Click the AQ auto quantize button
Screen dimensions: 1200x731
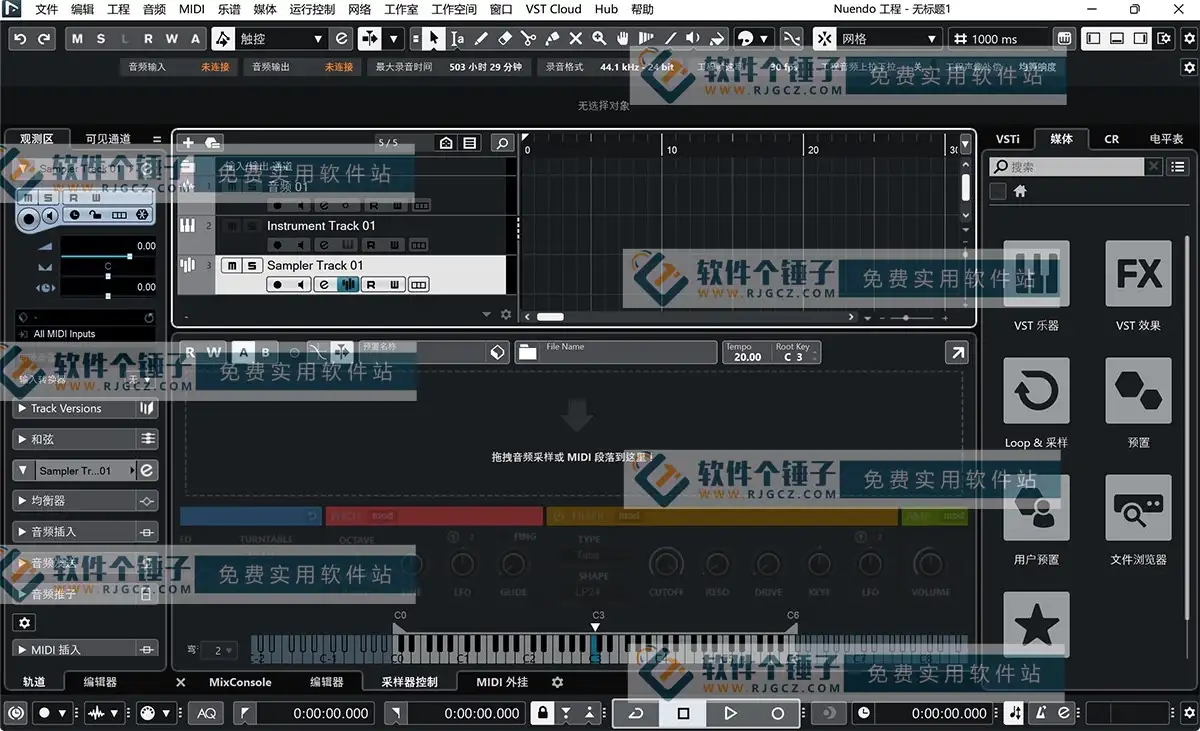(207, 713)
